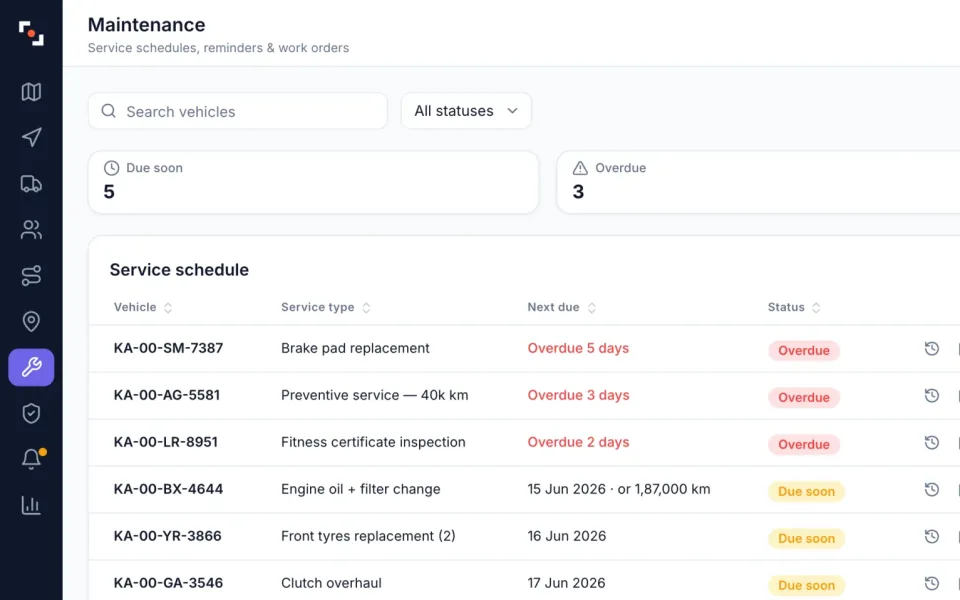Click Overdue badge for KA-00-SM-7387
This screenshot has width=960, height=600.
pyautogui.click(x=804, y=350)
